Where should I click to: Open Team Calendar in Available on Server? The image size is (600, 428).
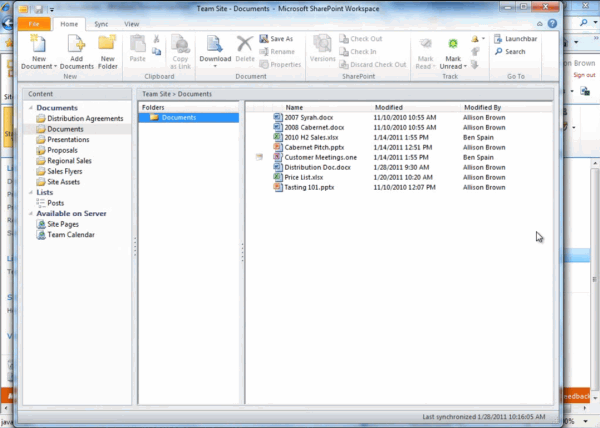tap(65, 235)
